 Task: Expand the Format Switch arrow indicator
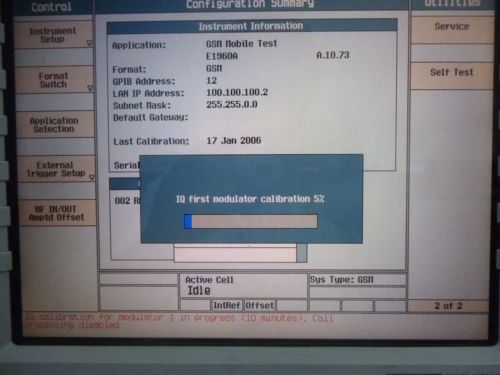90,88
